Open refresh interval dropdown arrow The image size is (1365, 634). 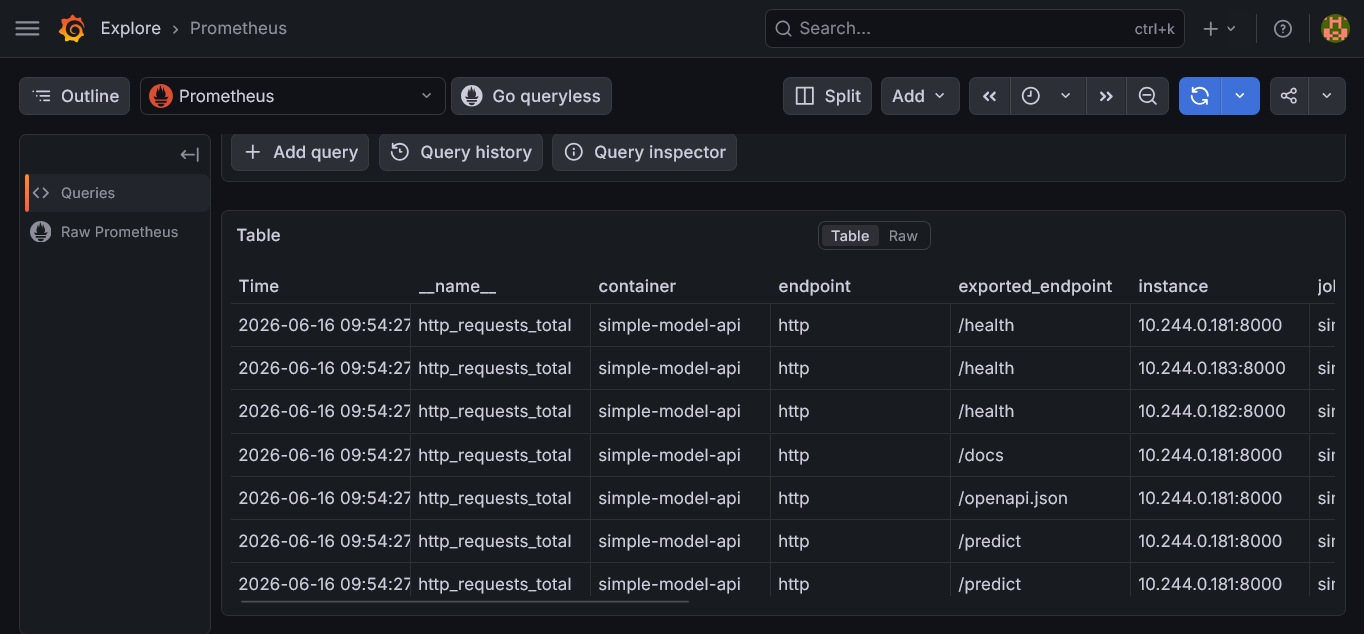tap(1240, 96)
